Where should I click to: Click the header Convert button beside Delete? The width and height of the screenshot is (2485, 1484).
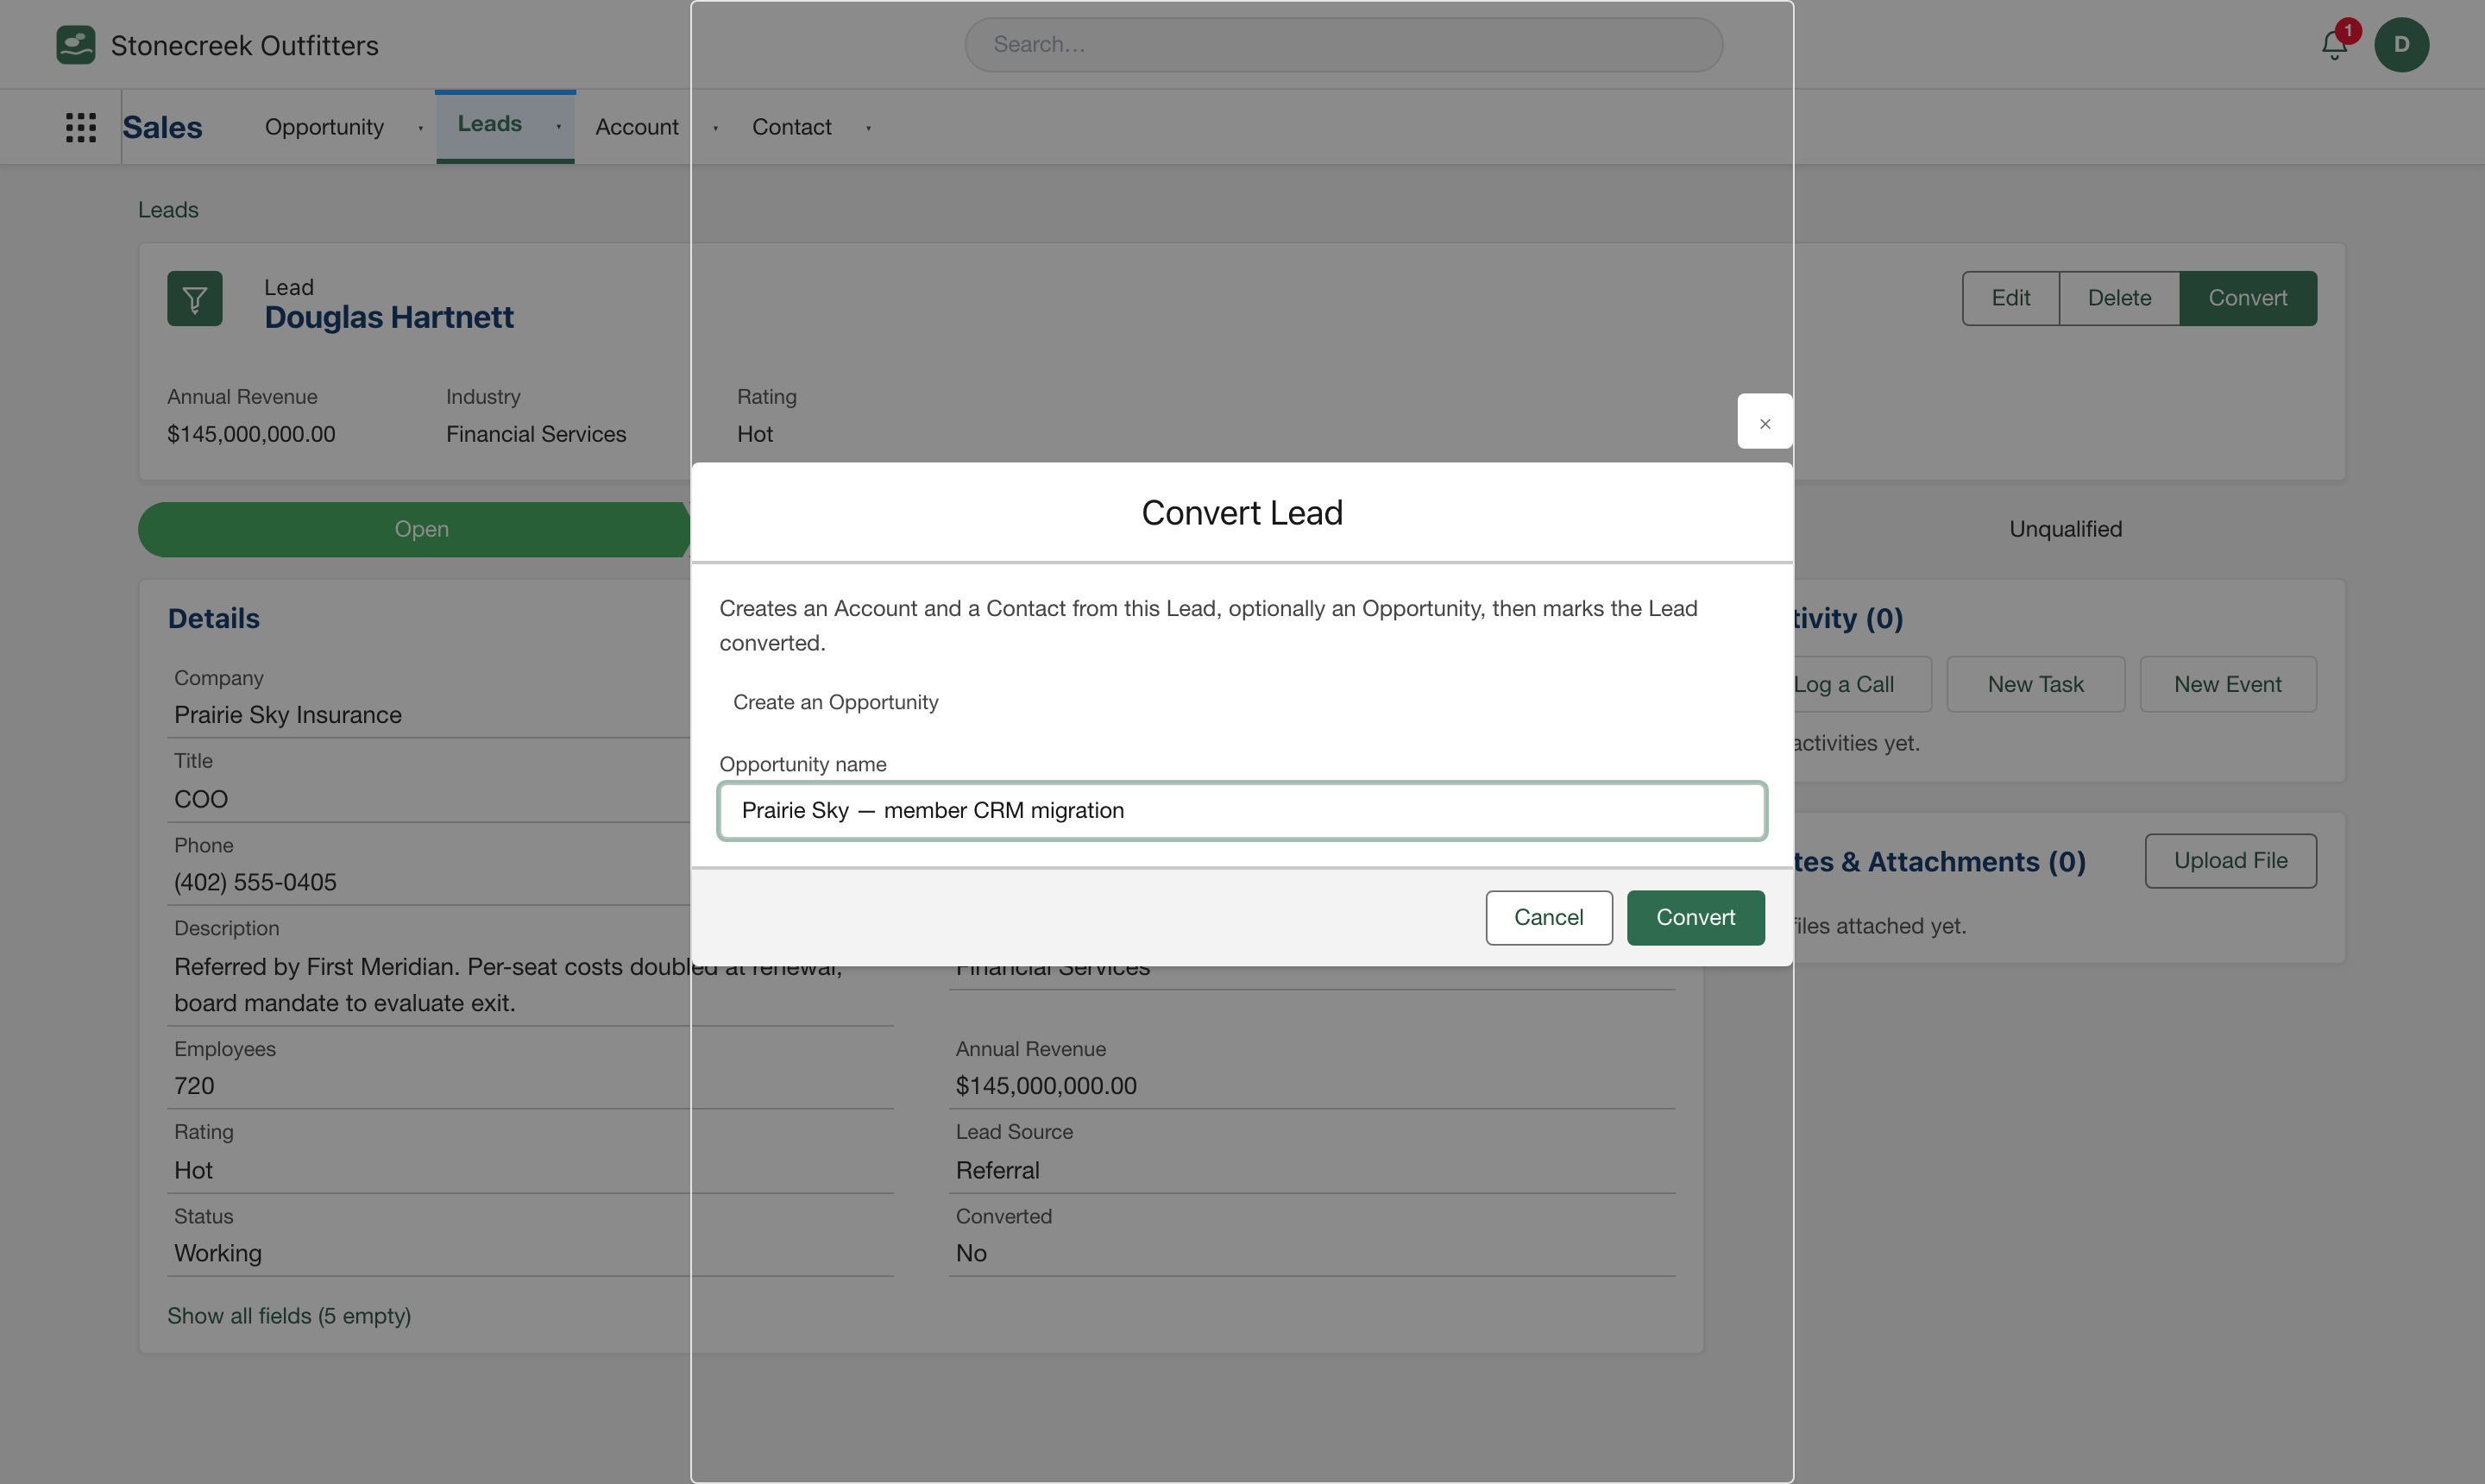pos(2247,298)
